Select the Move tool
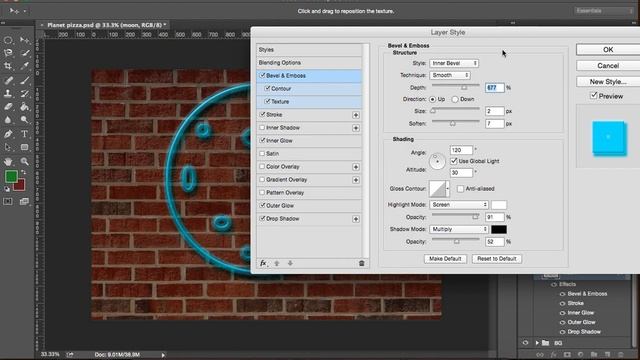This screenshot has height=360, width=640. pos(24,40)
